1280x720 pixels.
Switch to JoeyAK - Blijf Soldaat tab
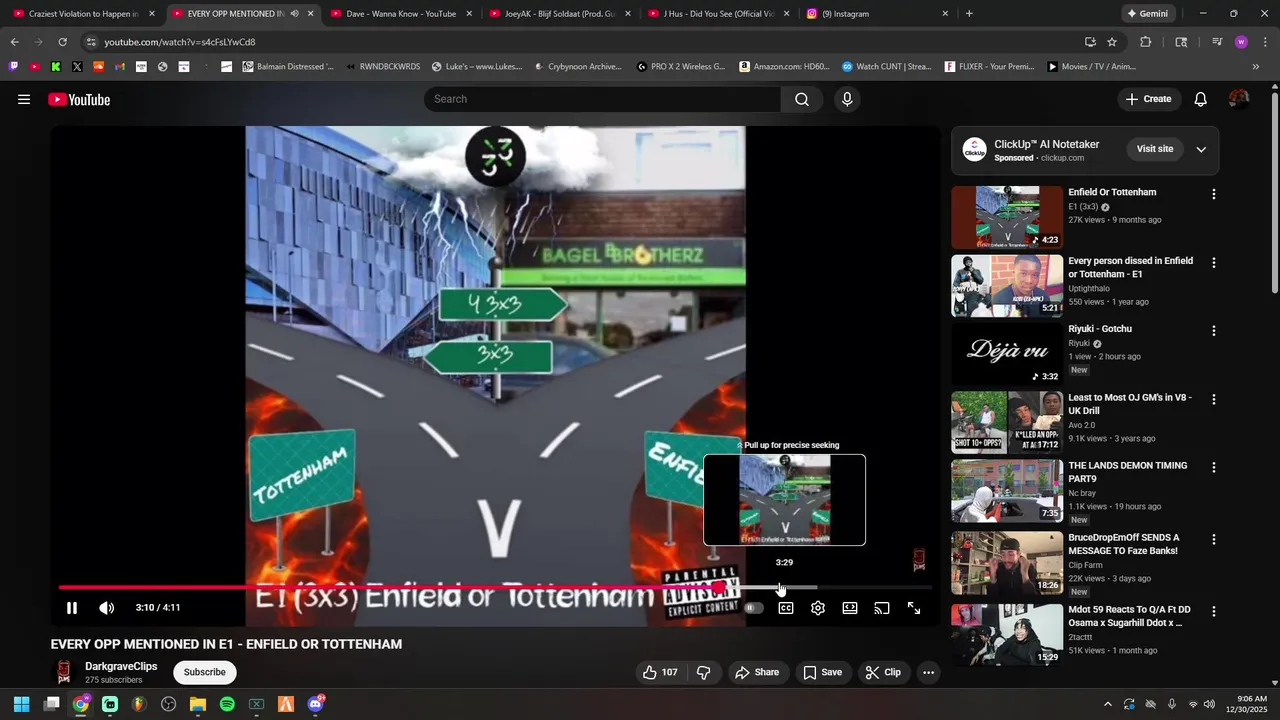click(559, 14)
